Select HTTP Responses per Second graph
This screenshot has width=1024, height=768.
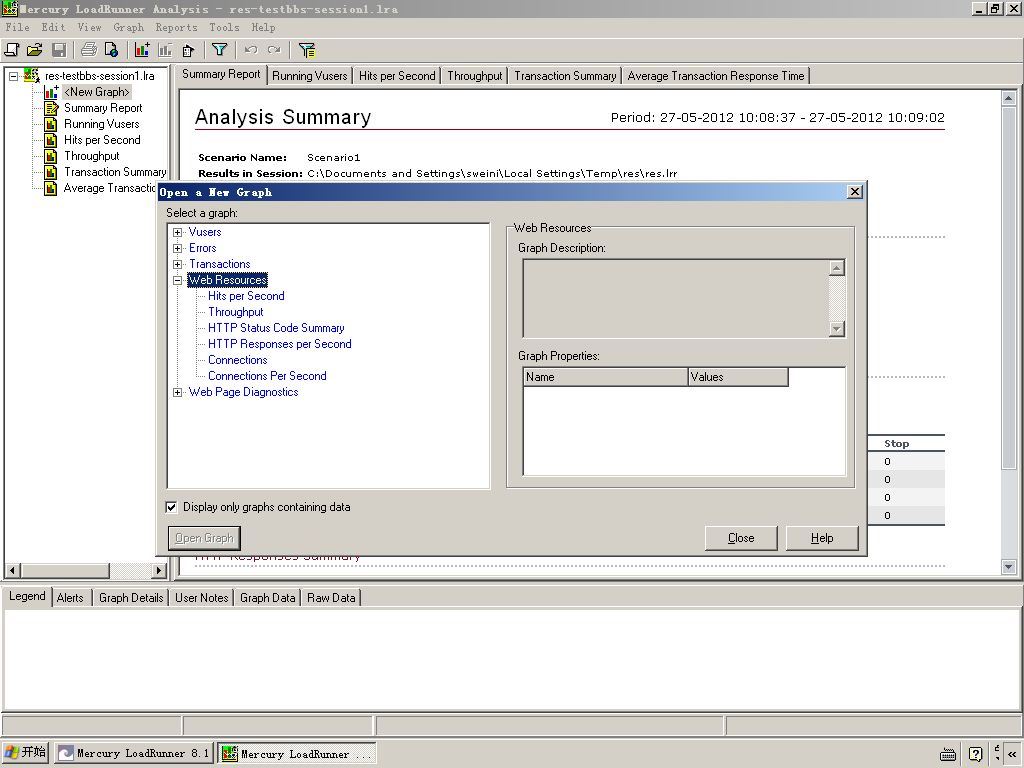click(280, 344)
